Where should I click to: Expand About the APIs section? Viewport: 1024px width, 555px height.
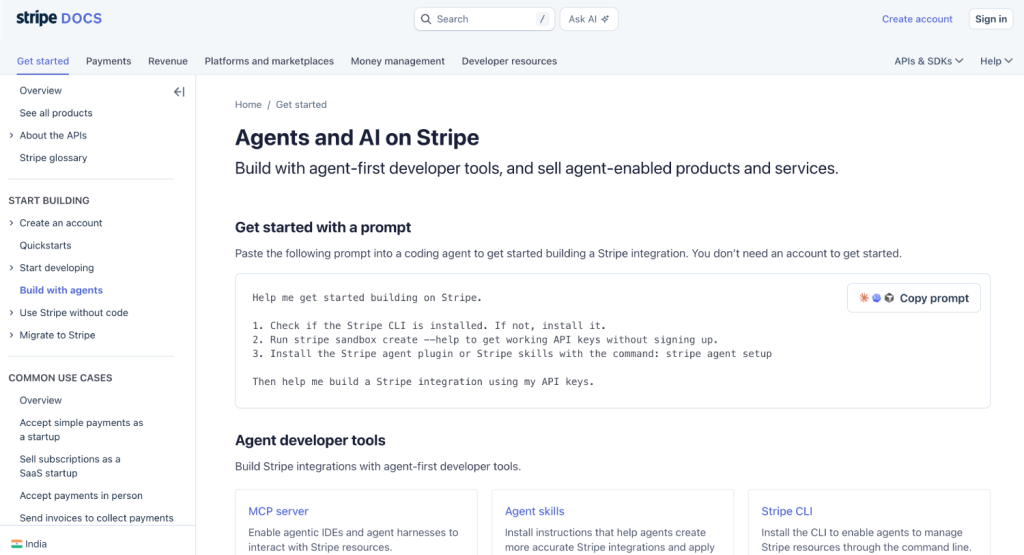tap(11, 135)
